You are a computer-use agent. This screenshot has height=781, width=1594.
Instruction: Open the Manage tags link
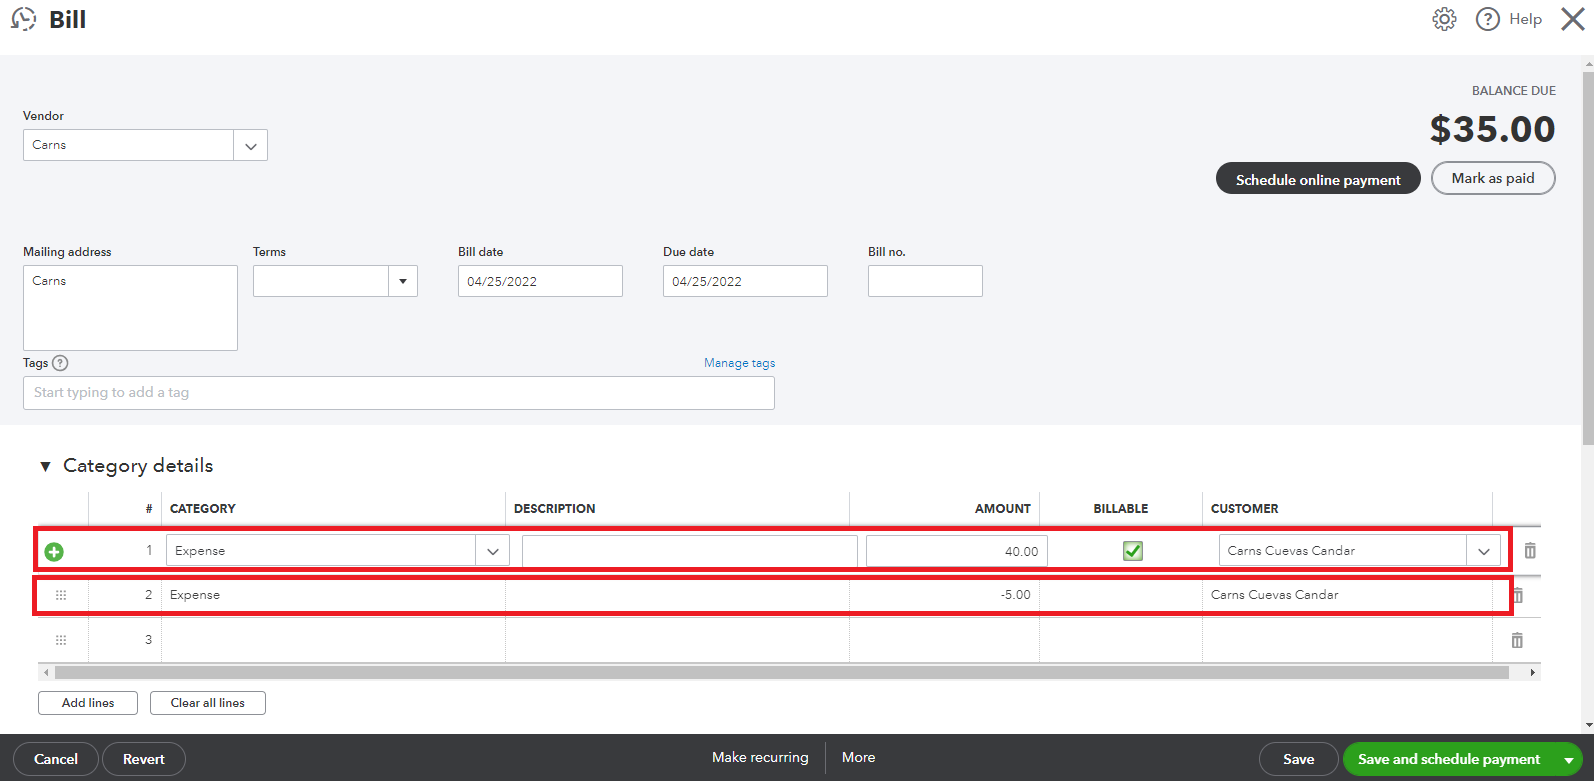tap(739, 363)
